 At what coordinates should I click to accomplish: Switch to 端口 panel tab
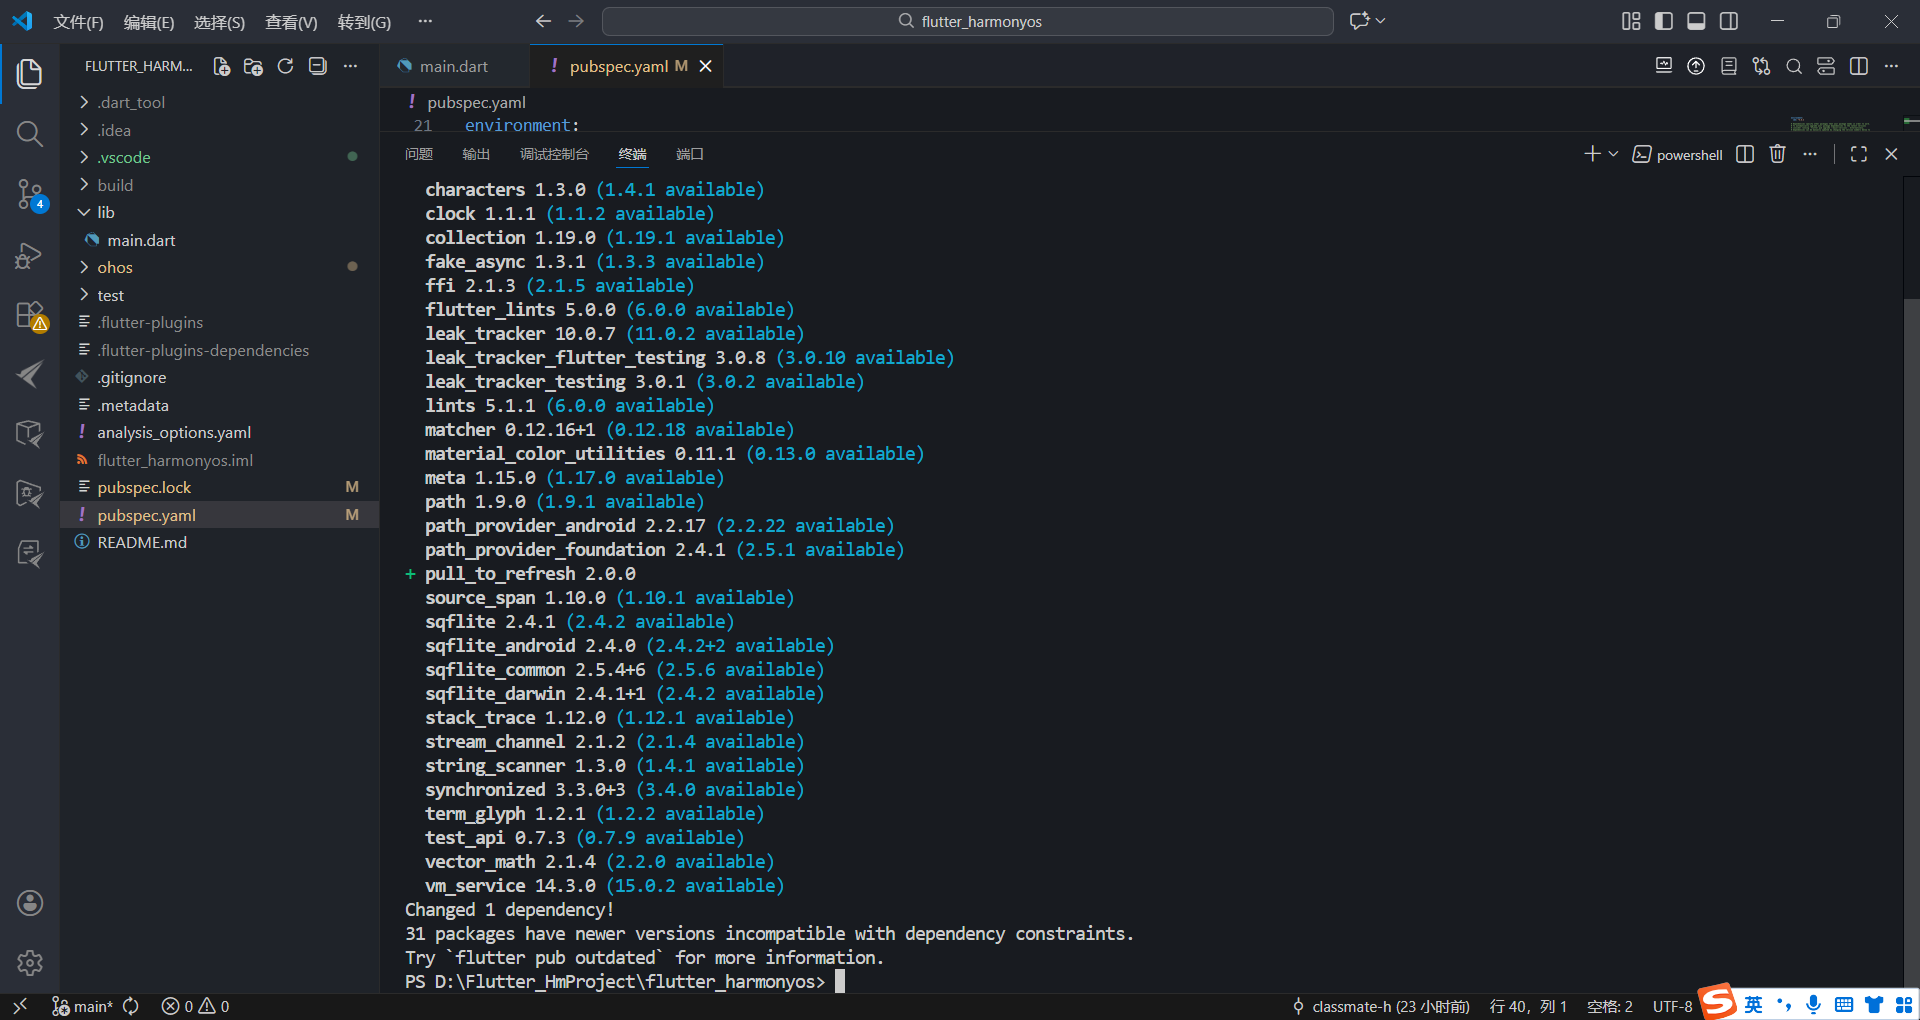coord(690,154)
